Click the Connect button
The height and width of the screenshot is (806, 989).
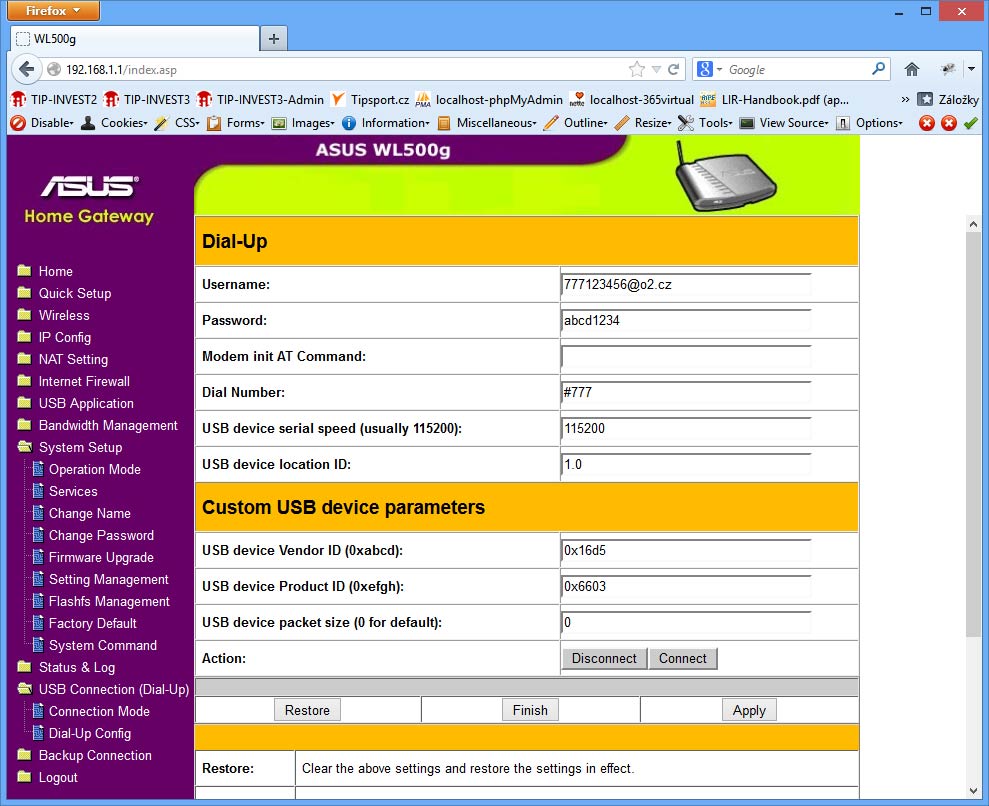point(682,658)
